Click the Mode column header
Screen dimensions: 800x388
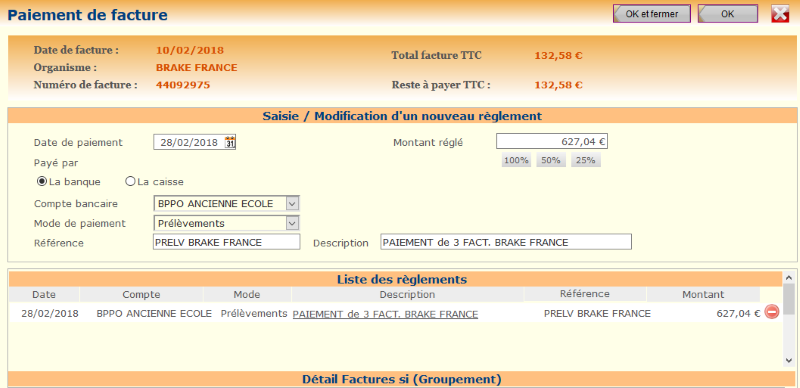tap(247, 295)
